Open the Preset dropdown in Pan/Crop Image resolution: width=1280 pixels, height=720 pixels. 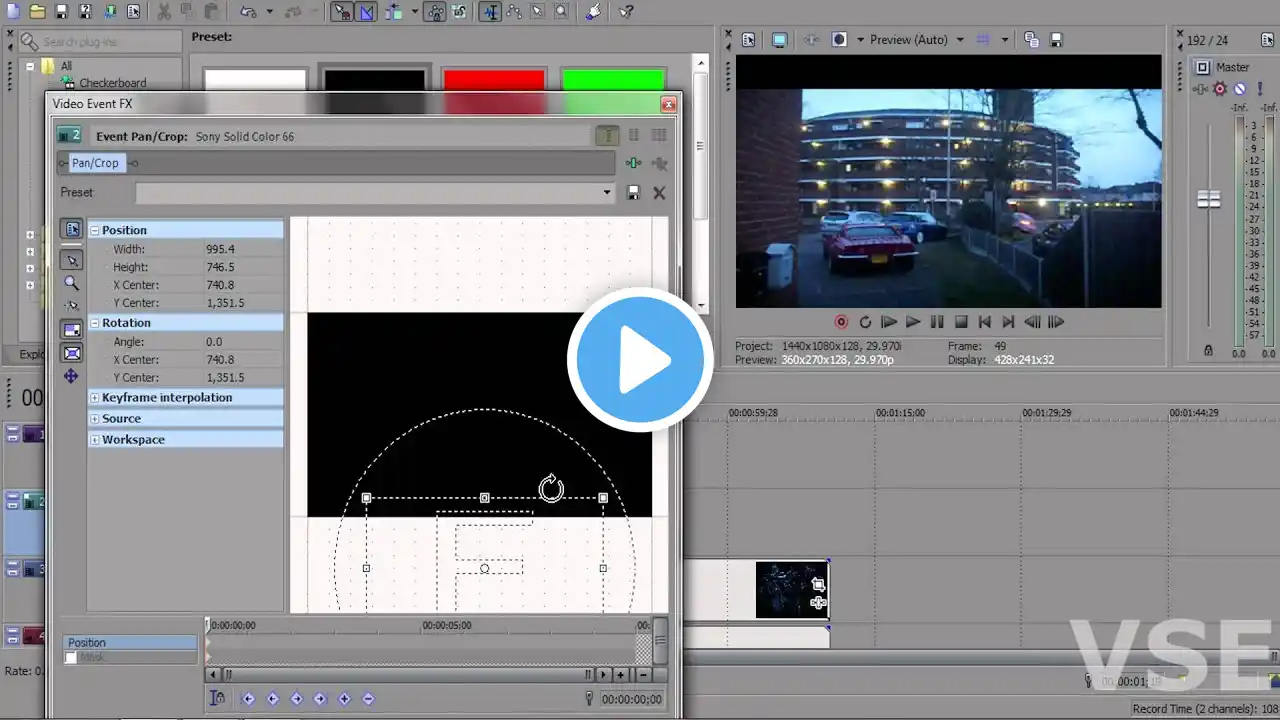point(607,193)
